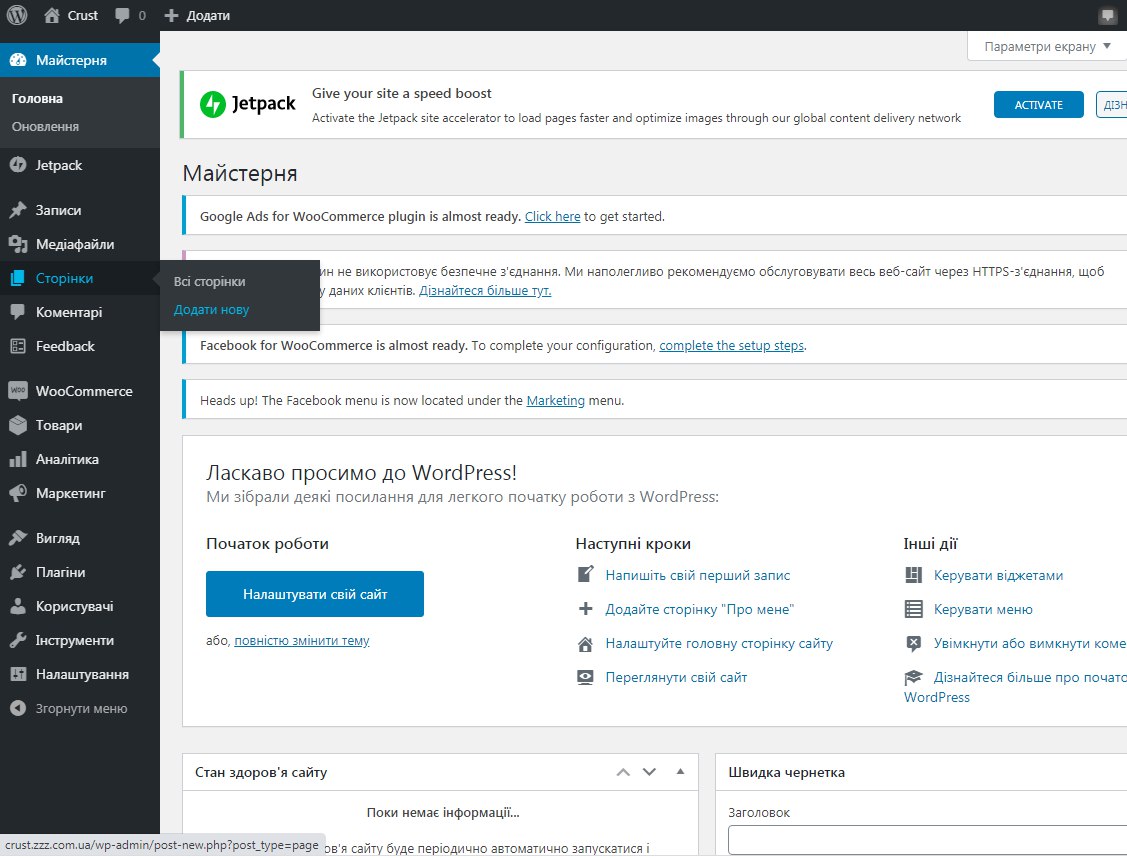
Task: Open the Marketing menu link
Action: pyautogui.click(x=556, y=400)
